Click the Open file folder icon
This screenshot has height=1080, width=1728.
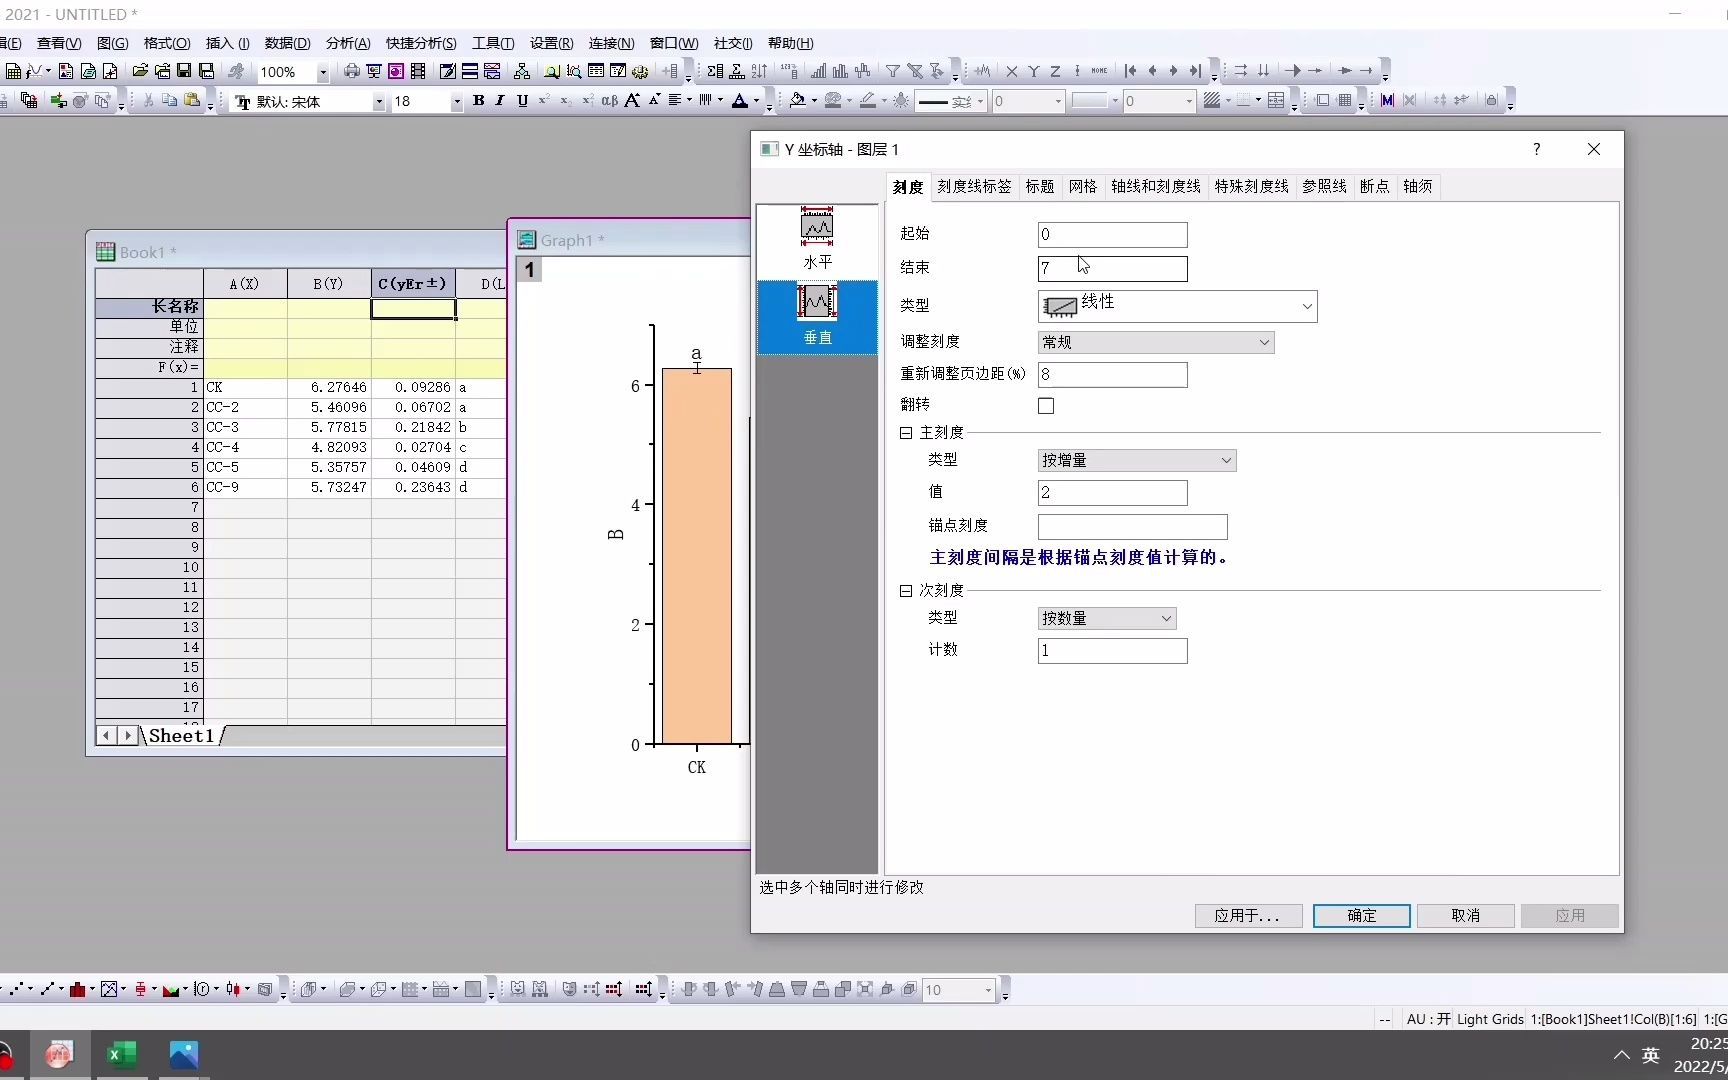(x=140, y=71)
